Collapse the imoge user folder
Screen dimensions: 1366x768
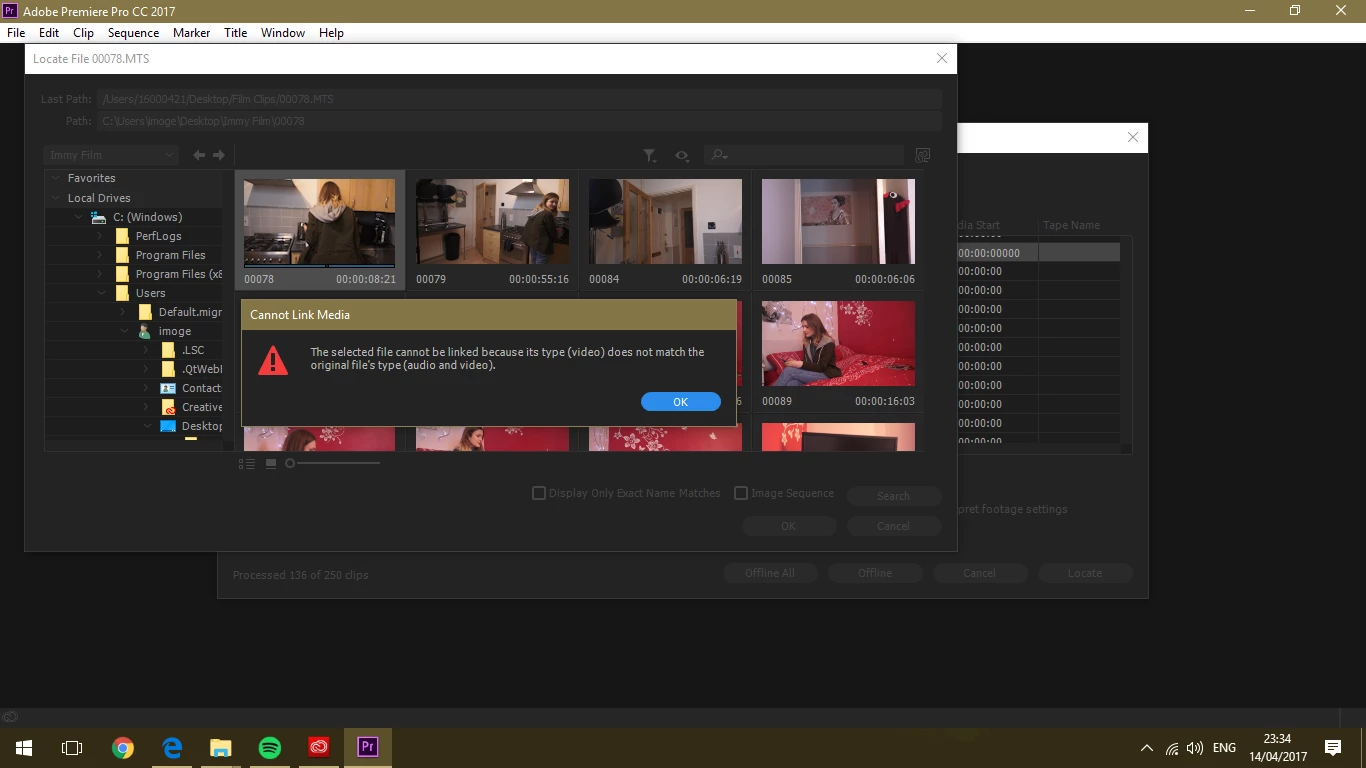pyautogui.click(x=124, y=331)
